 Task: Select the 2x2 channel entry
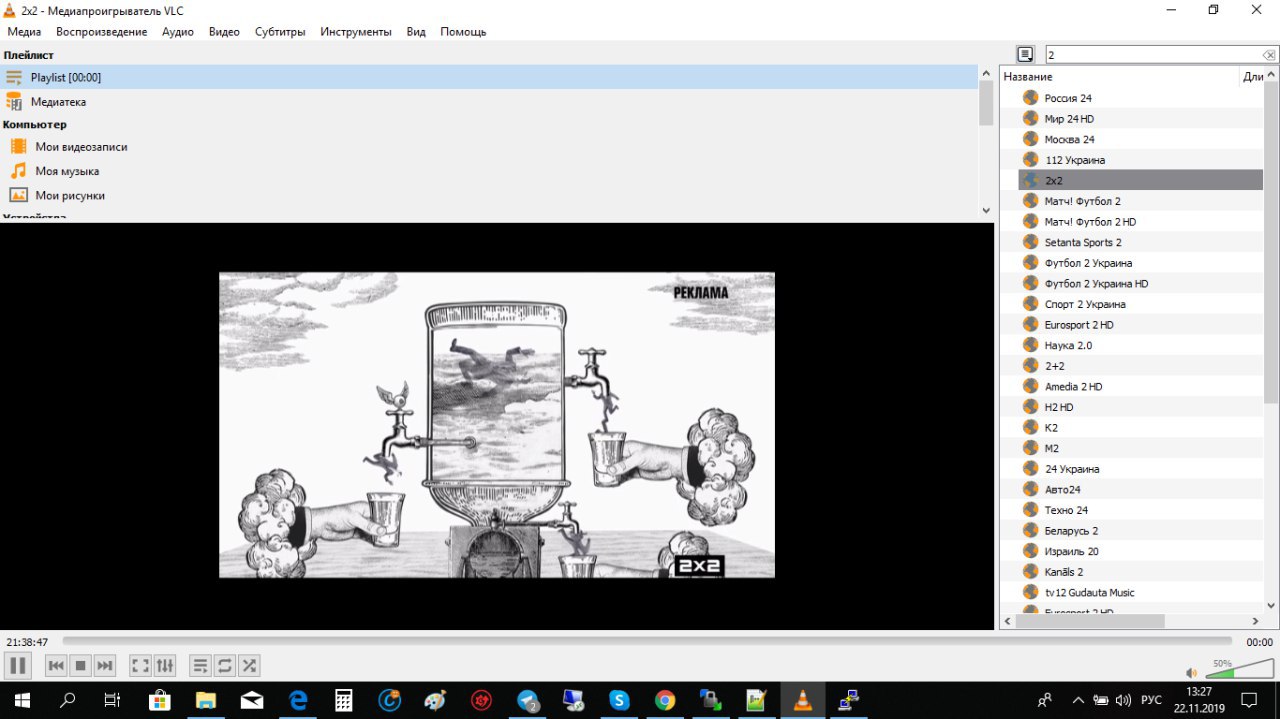pos(1141,180)
